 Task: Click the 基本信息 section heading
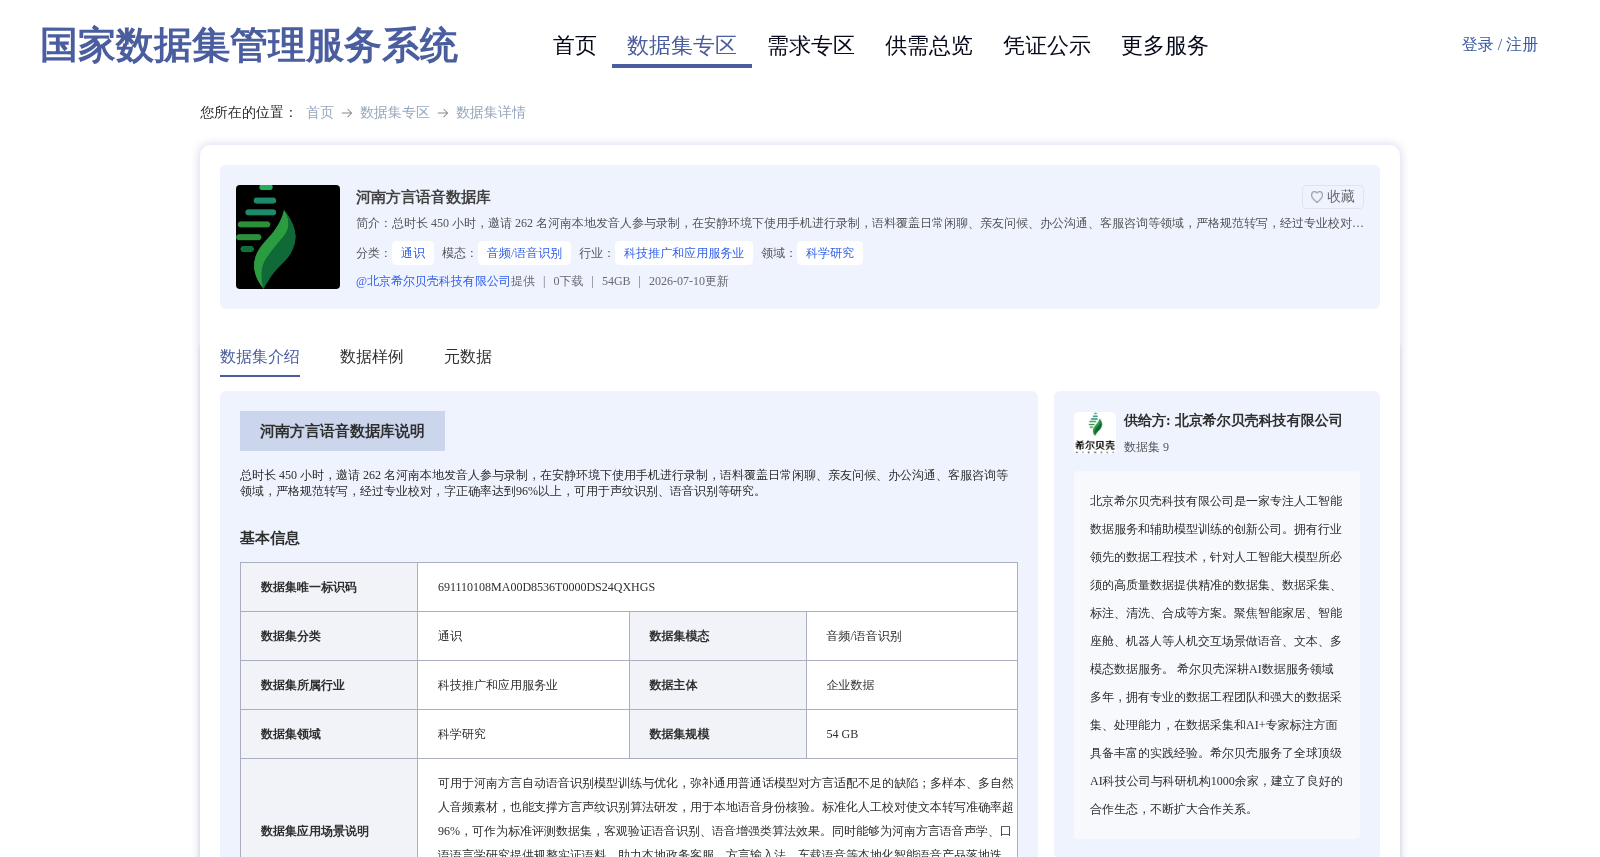(x=270, y=538)
